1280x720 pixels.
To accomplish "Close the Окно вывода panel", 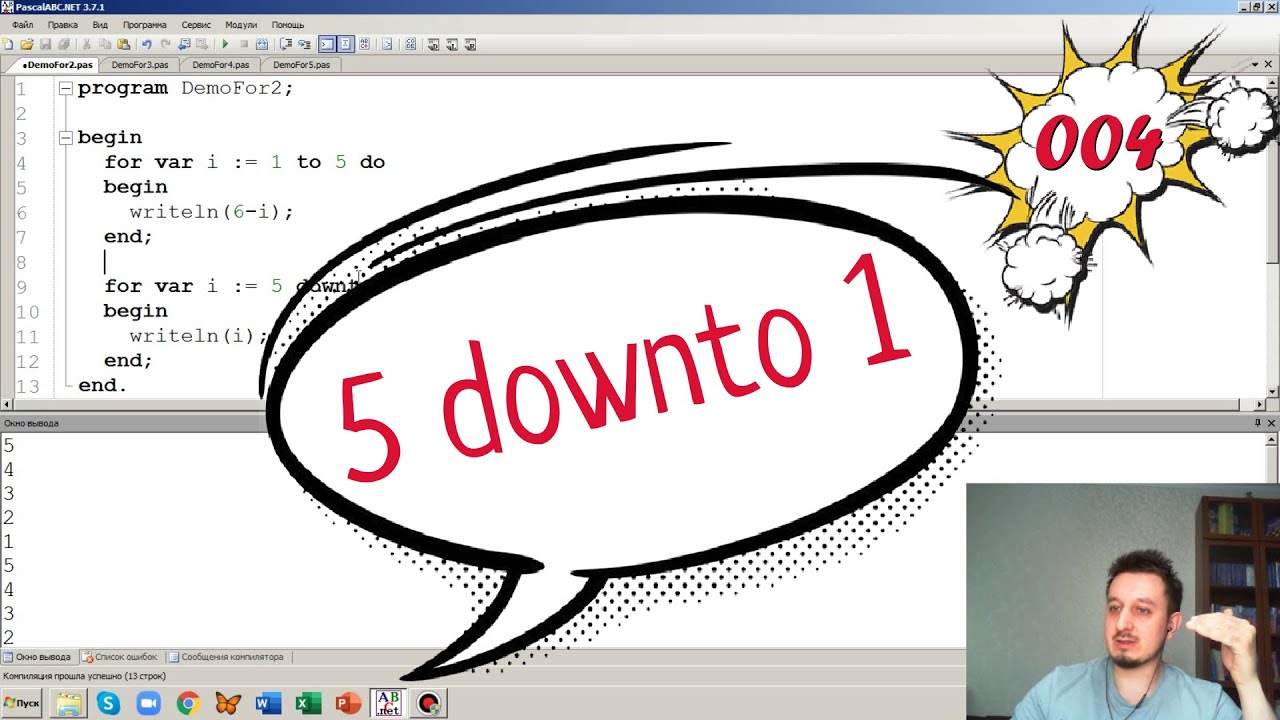I will click(x=1271, y=423).
